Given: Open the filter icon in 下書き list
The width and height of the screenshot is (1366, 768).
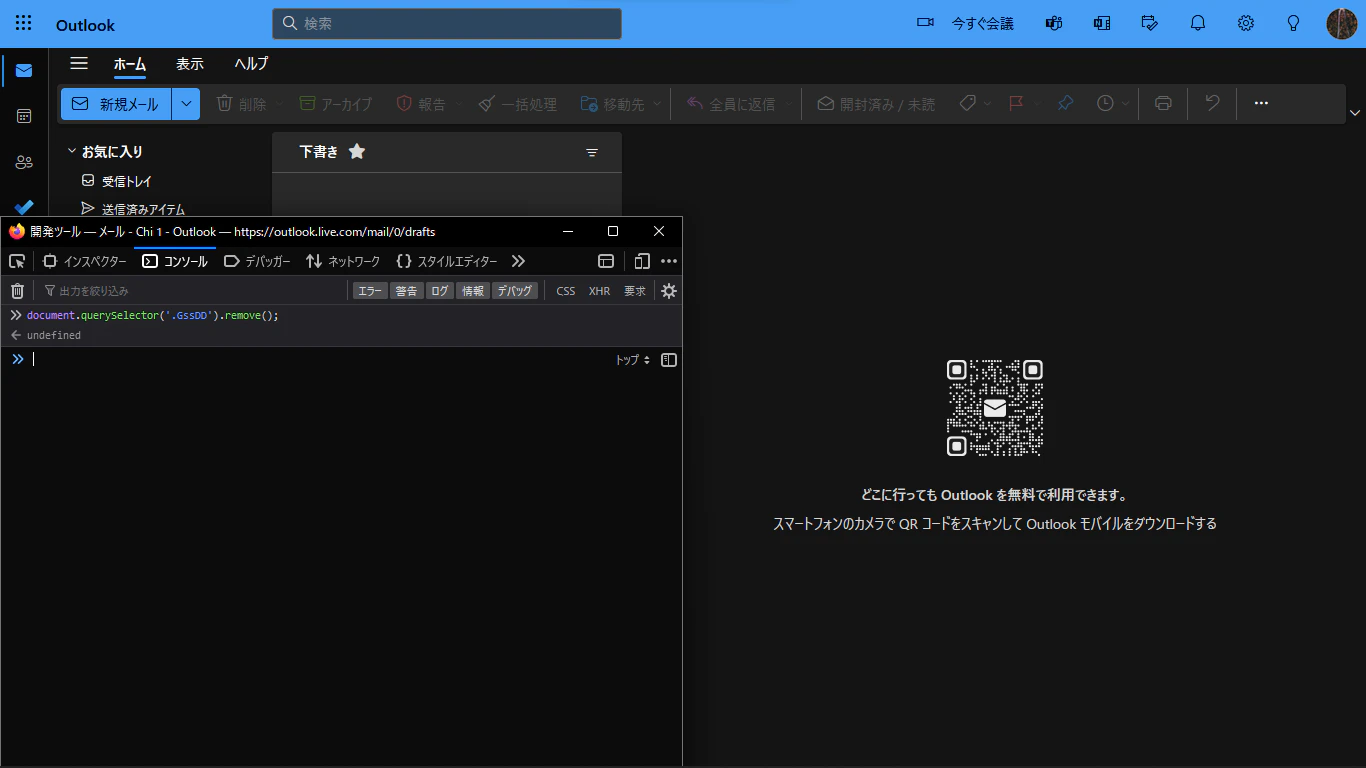Looking at the screenshot, I should click(592, 152).
